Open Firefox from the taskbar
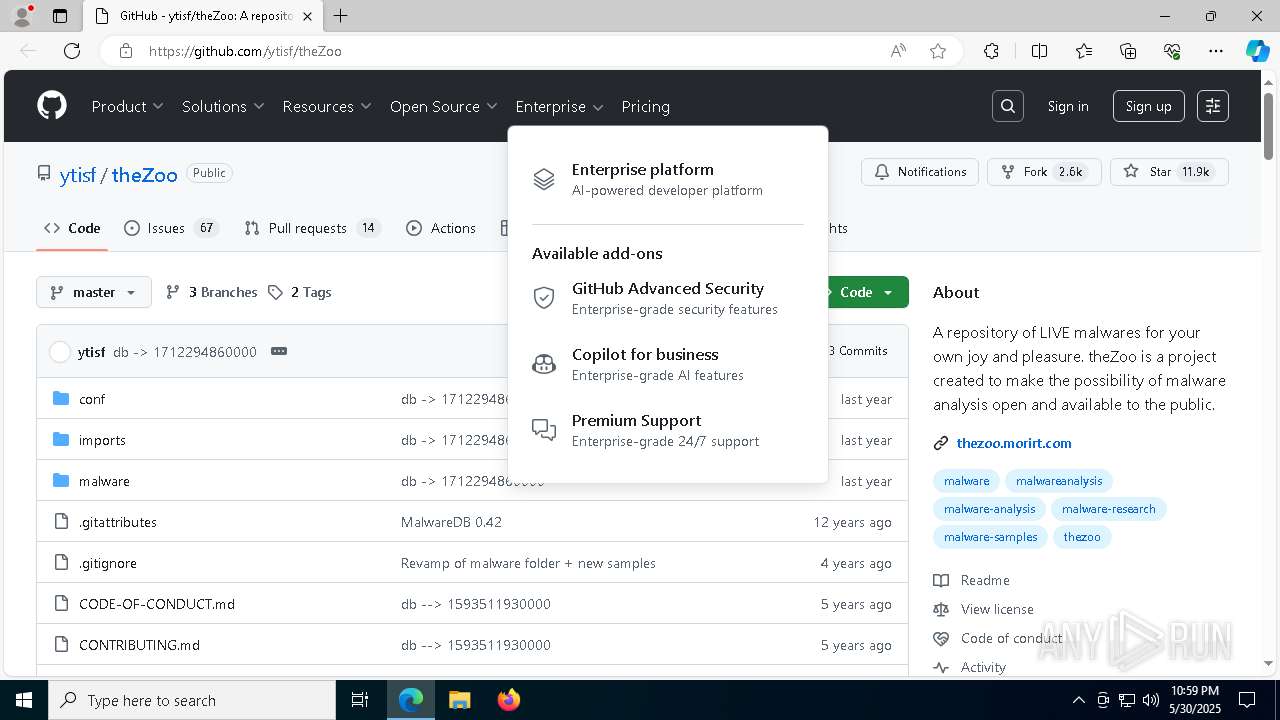Viewport: 1280px width, 720px height. 509,700
